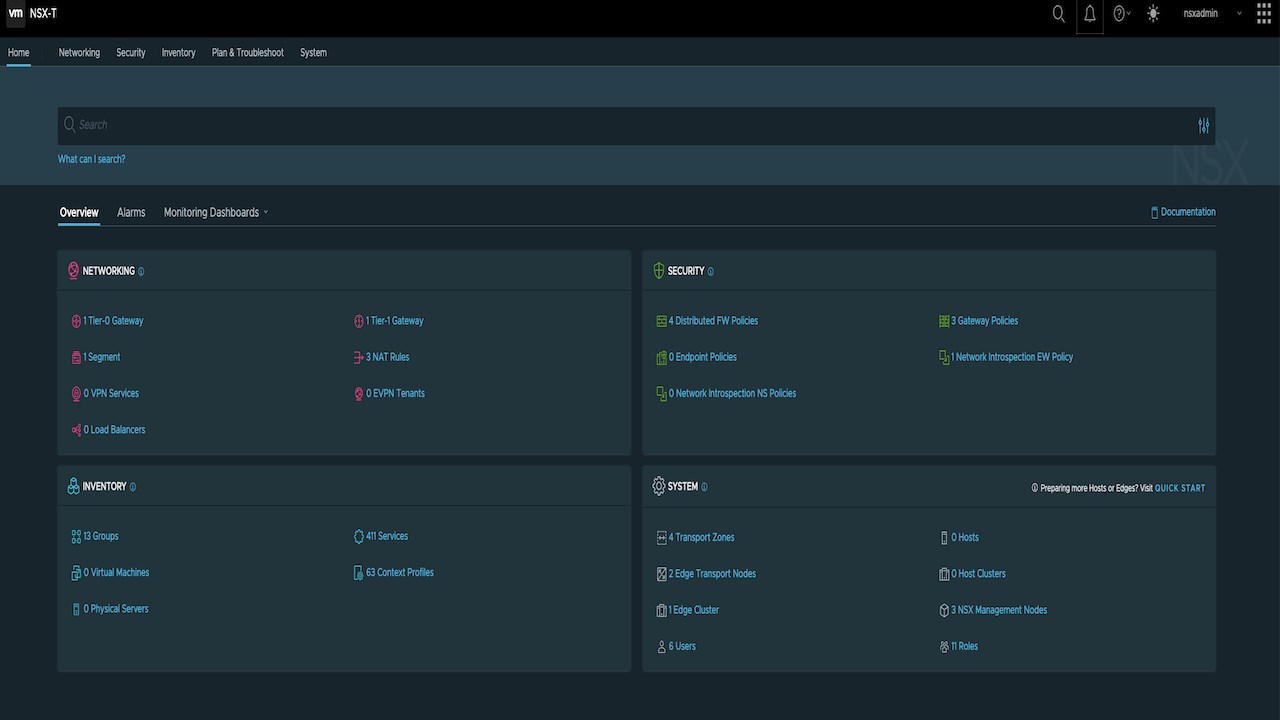This screenshot has height=720, width=1280.
Task: Open the 'What can I search?' link
Action: [x=92, y=159]
